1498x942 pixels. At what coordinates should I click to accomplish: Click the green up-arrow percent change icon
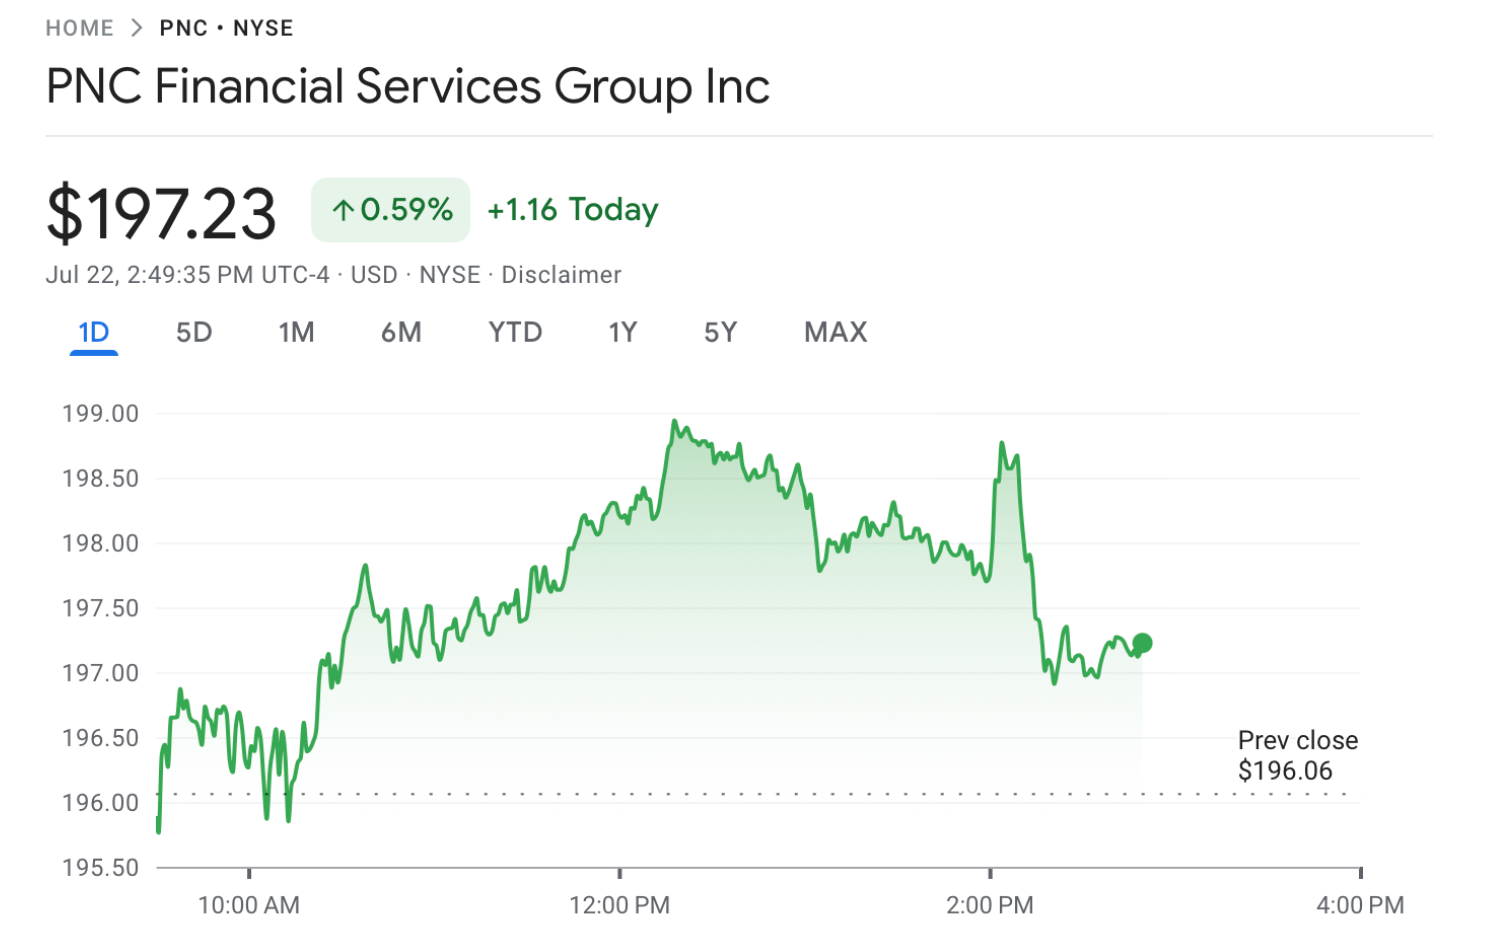tap(344, 210)
